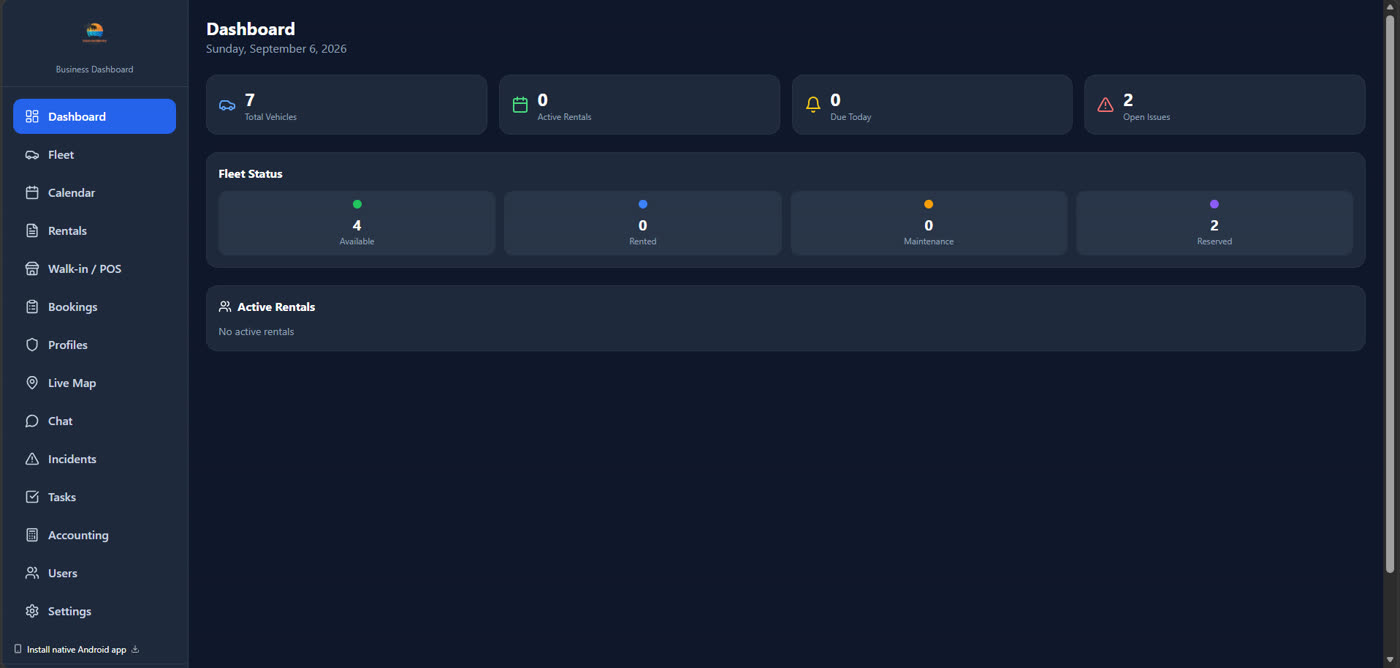Click the company logo above Business Dashboard
Image resolution: width=1400 pixels, height=668 pixels.
tap(94, 33)
